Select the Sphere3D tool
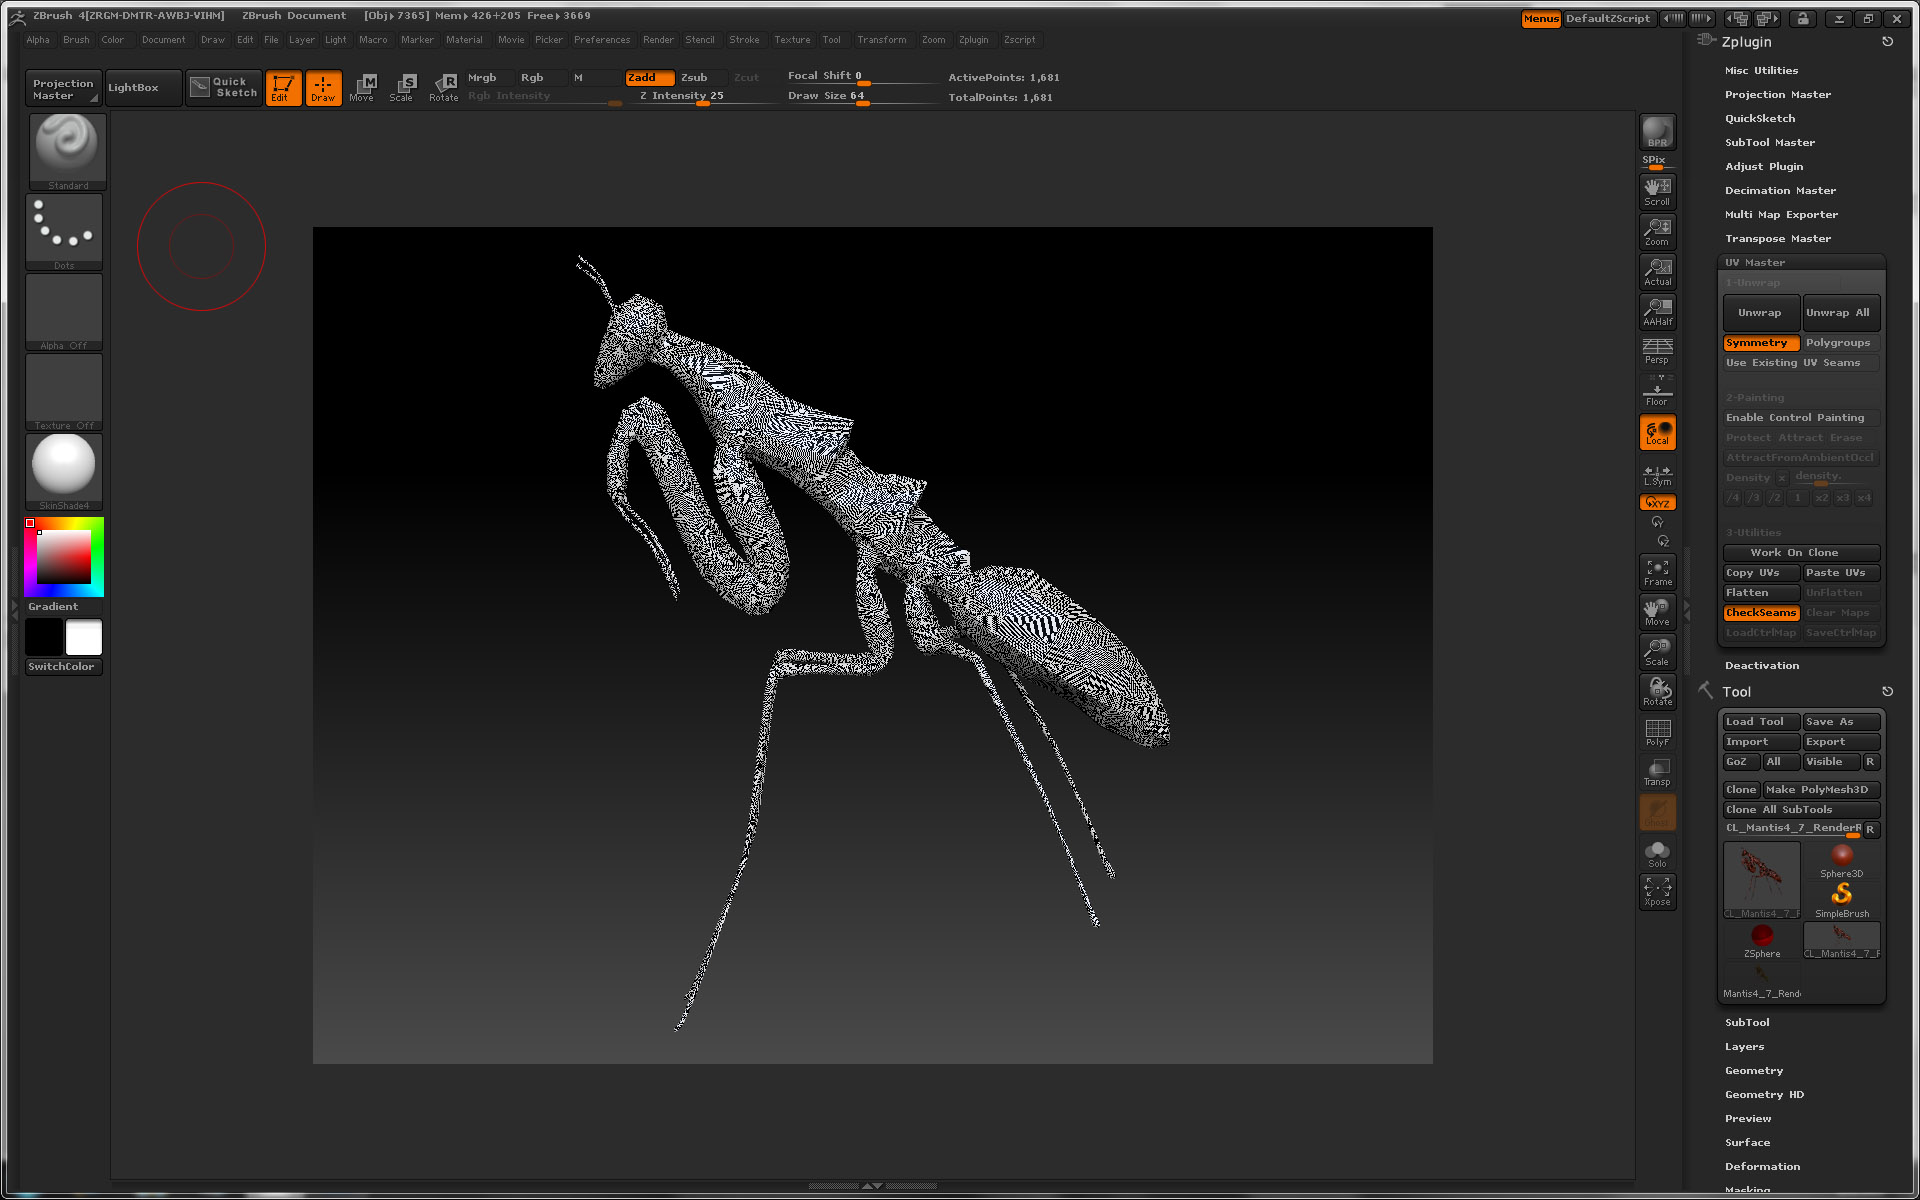Image resolution: width=1920 pixels, height=1200 pixels. pos(1841,860)
